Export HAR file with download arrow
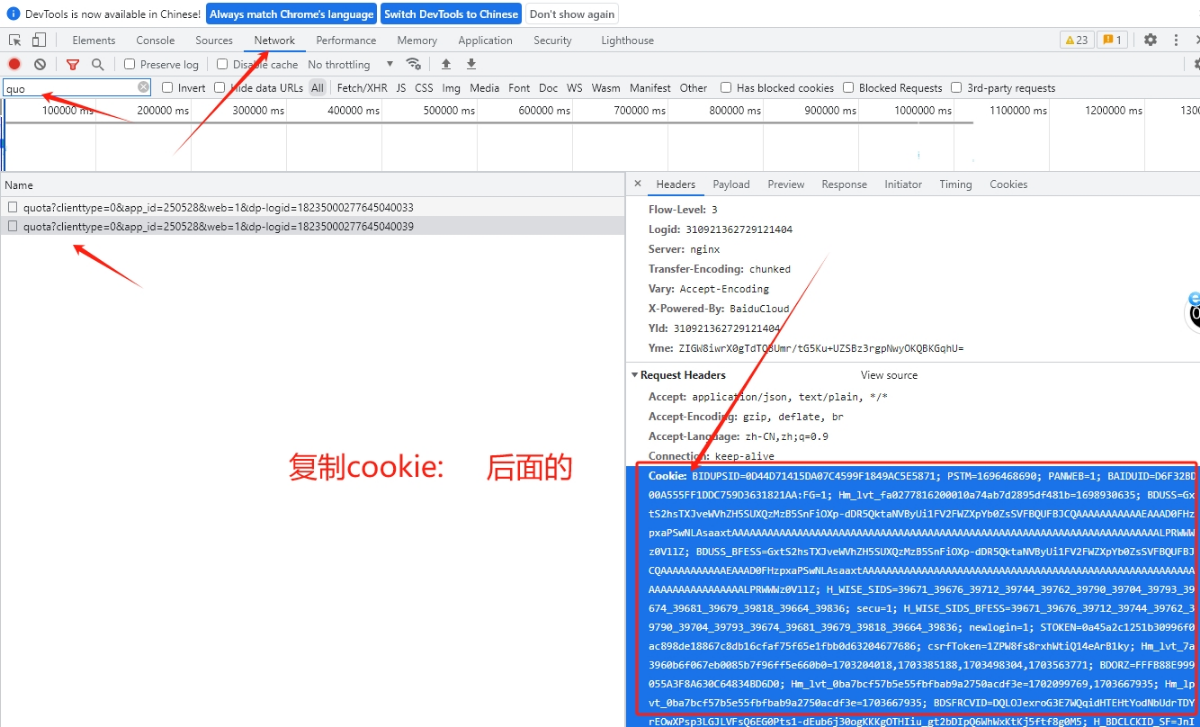The height and width of the screenshot is (727, 1200). click(471, 64)
